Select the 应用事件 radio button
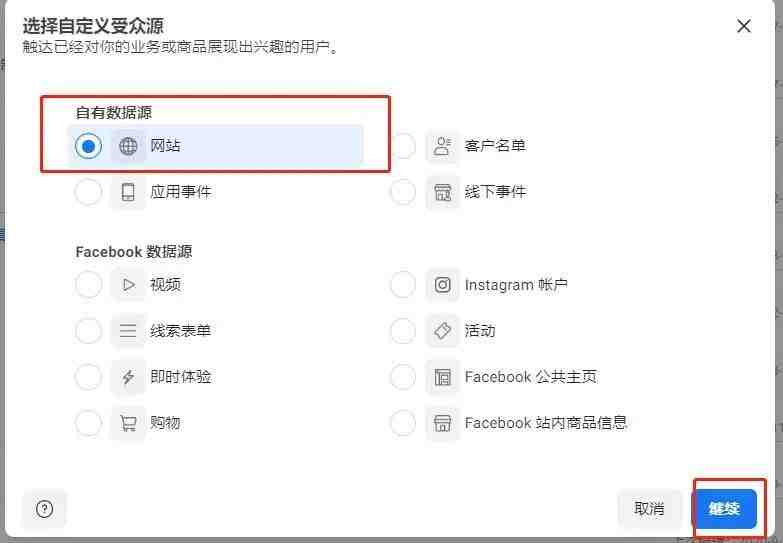The width and height of the screenshot is (783, 543). [x=88, y=192]
